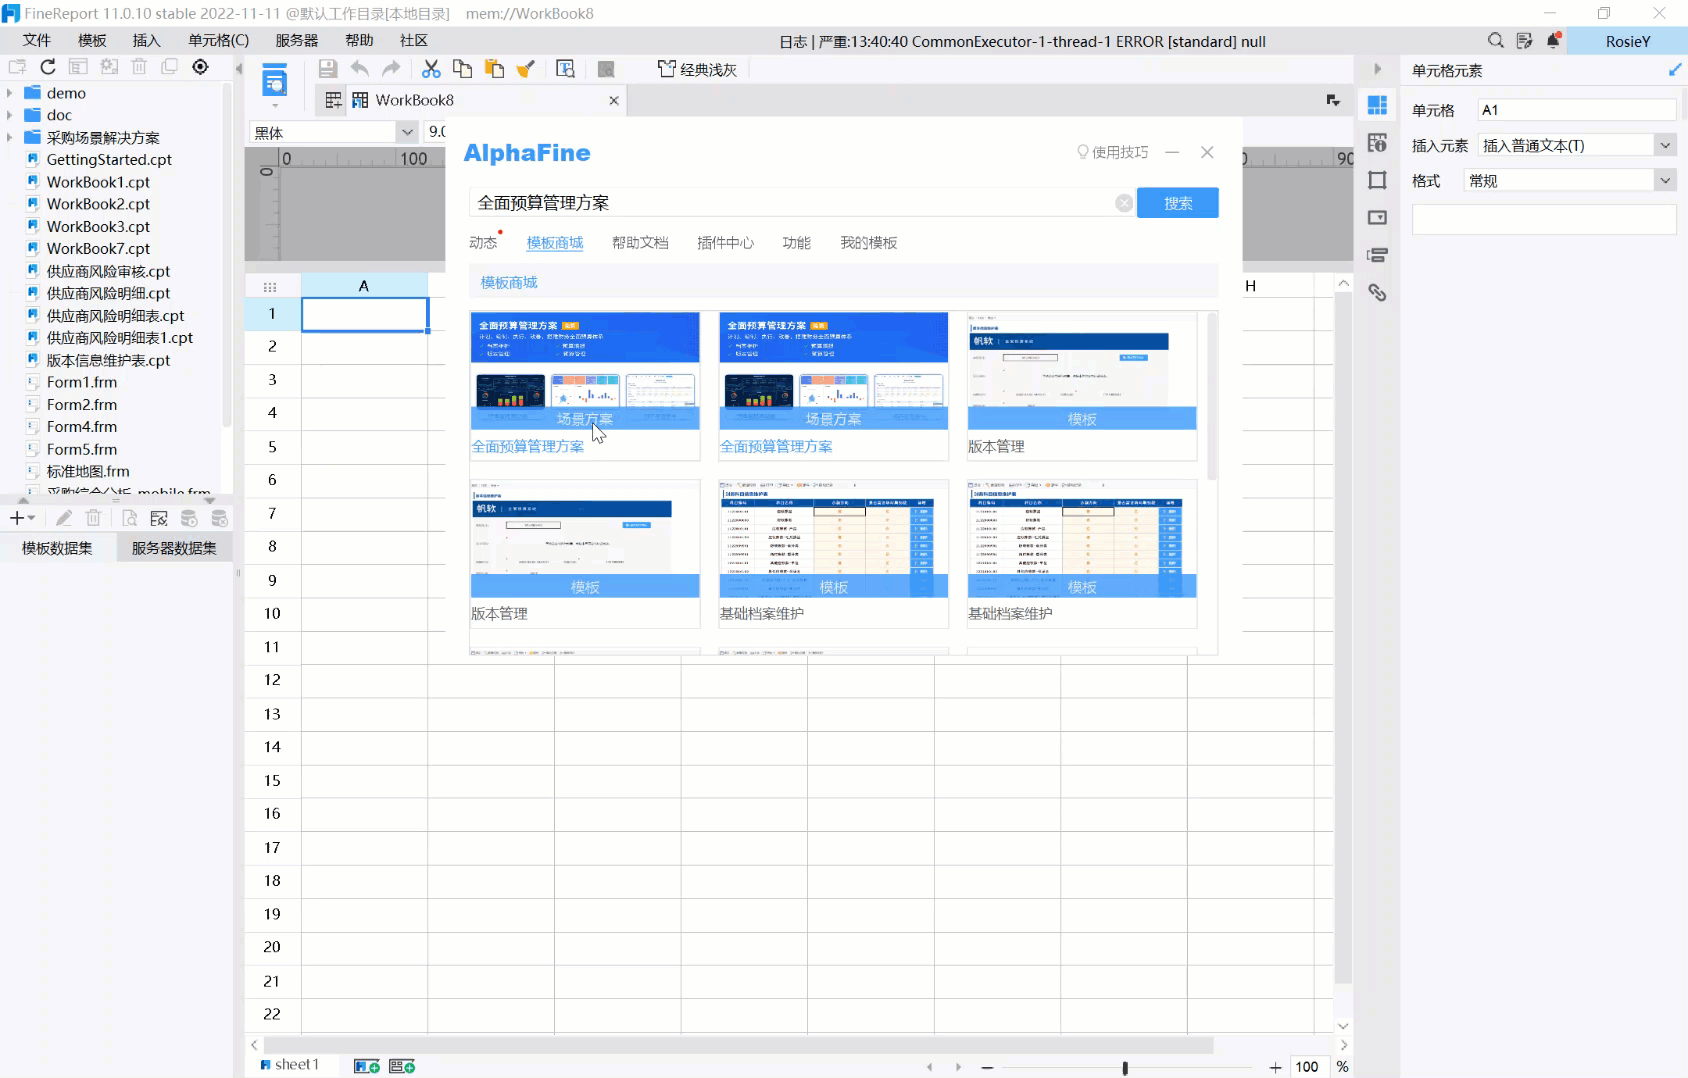Viewport: 1688px width, 1078px height.
Task: Expand the 采购场景解决方案 folder
Action: point(10,137)
